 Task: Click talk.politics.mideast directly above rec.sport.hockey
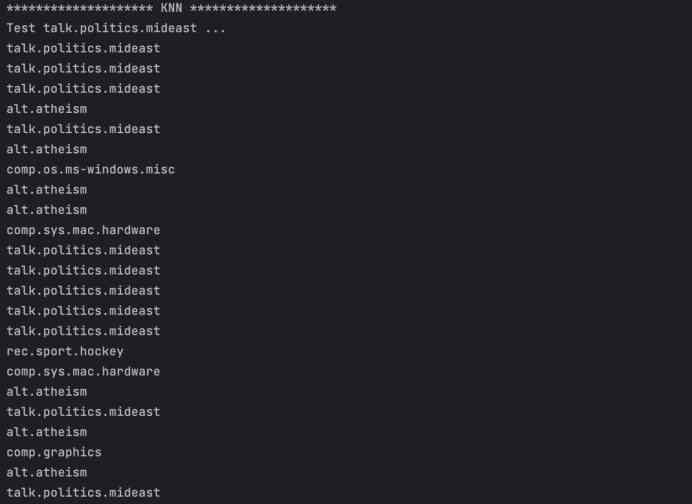pyautogui.click(x=83, y=331)
